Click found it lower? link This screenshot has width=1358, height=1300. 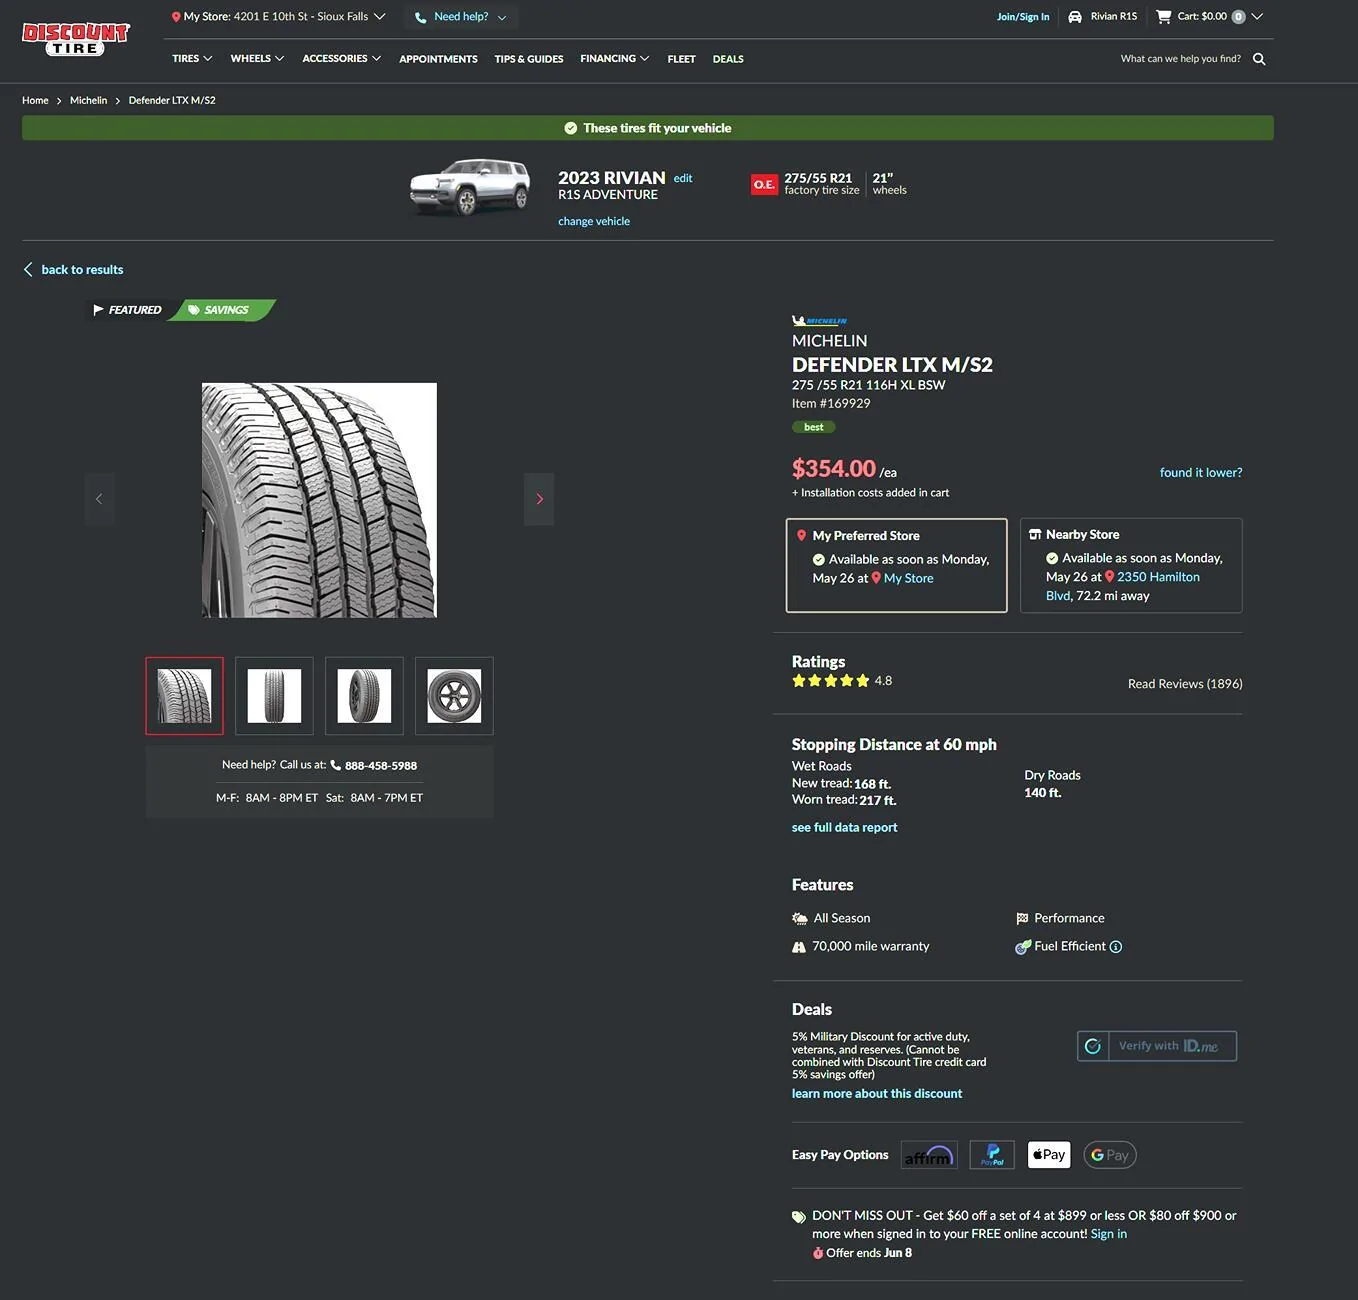(1201, 473)
